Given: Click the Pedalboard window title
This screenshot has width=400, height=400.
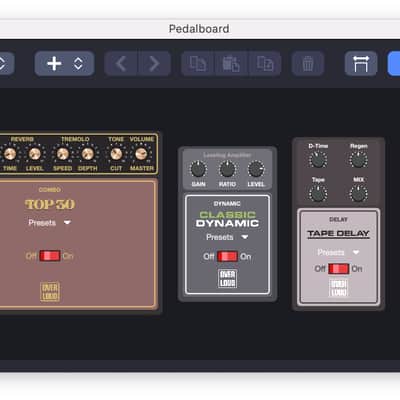Looking at the screenshot, I should click(x=199, y=29).
